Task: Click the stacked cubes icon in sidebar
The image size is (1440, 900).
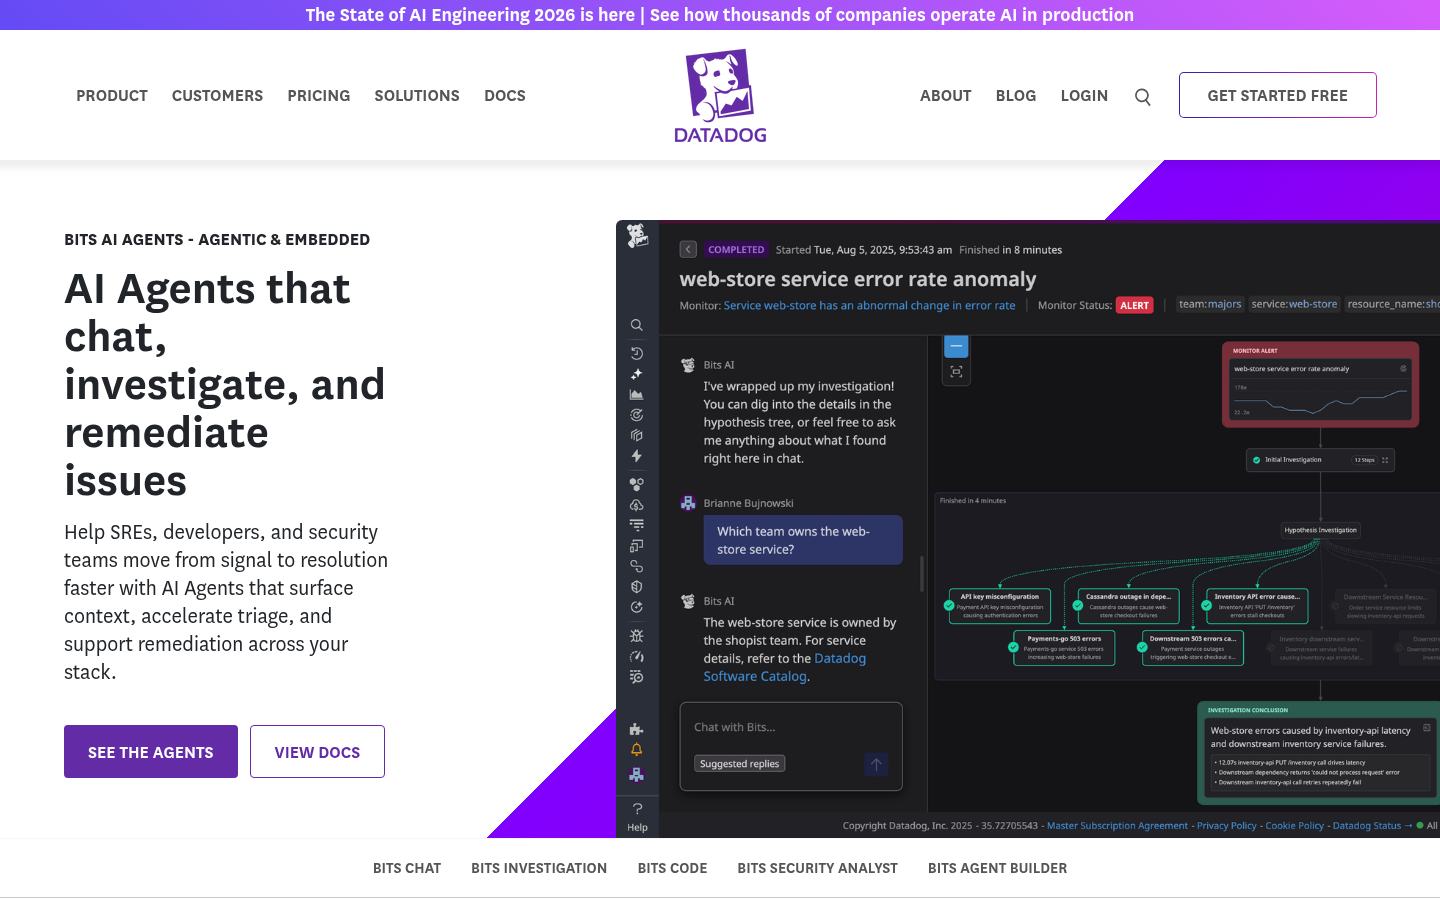Action: coord(636,435)
